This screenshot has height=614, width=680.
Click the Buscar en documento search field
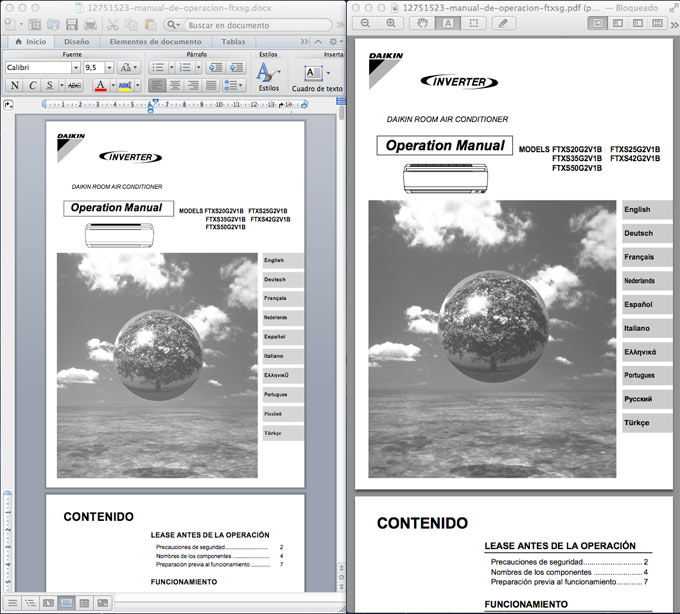(x=258, y=25)
